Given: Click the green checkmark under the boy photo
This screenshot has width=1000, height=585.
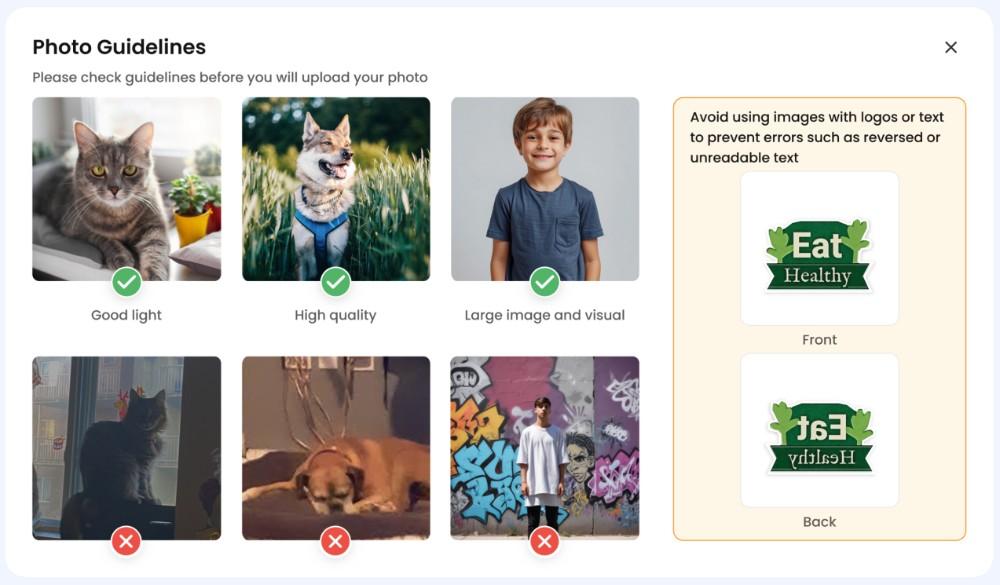Looking at the screenshot, I should (x=544, y=282).
